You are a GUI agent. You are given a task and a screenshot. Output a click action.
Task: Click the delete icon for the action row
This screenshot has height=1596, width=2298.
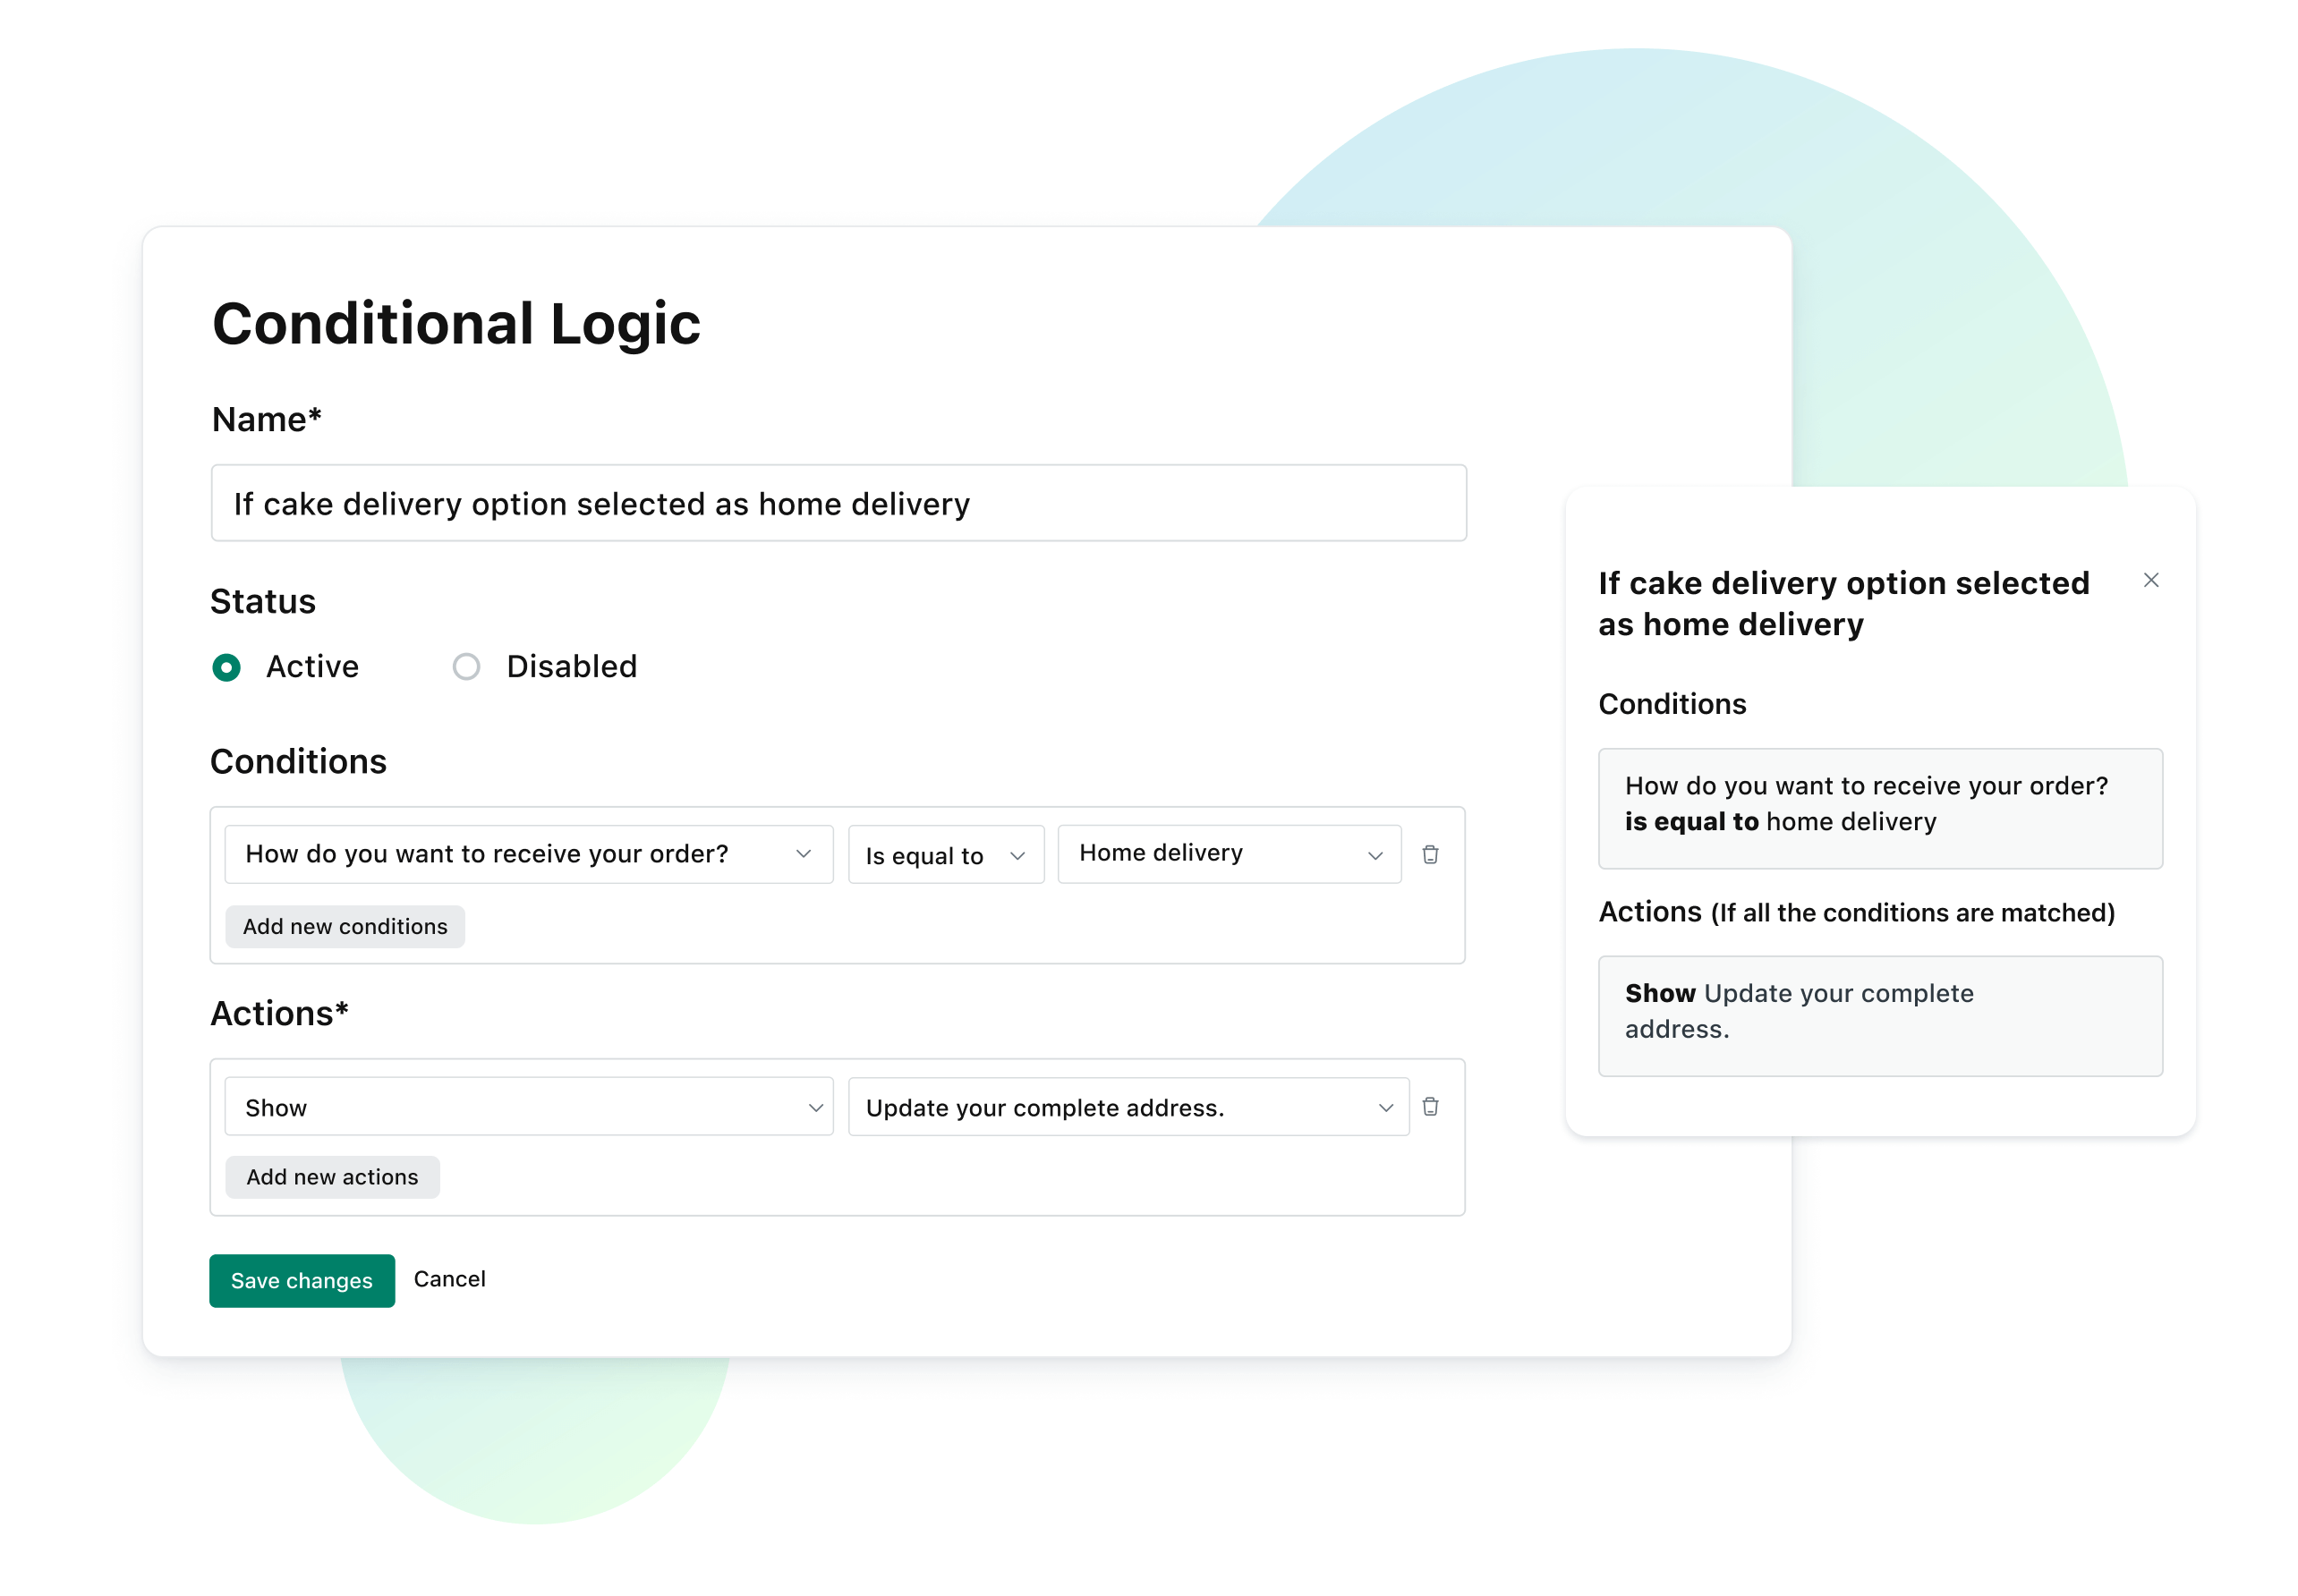pos(1430,1106)
